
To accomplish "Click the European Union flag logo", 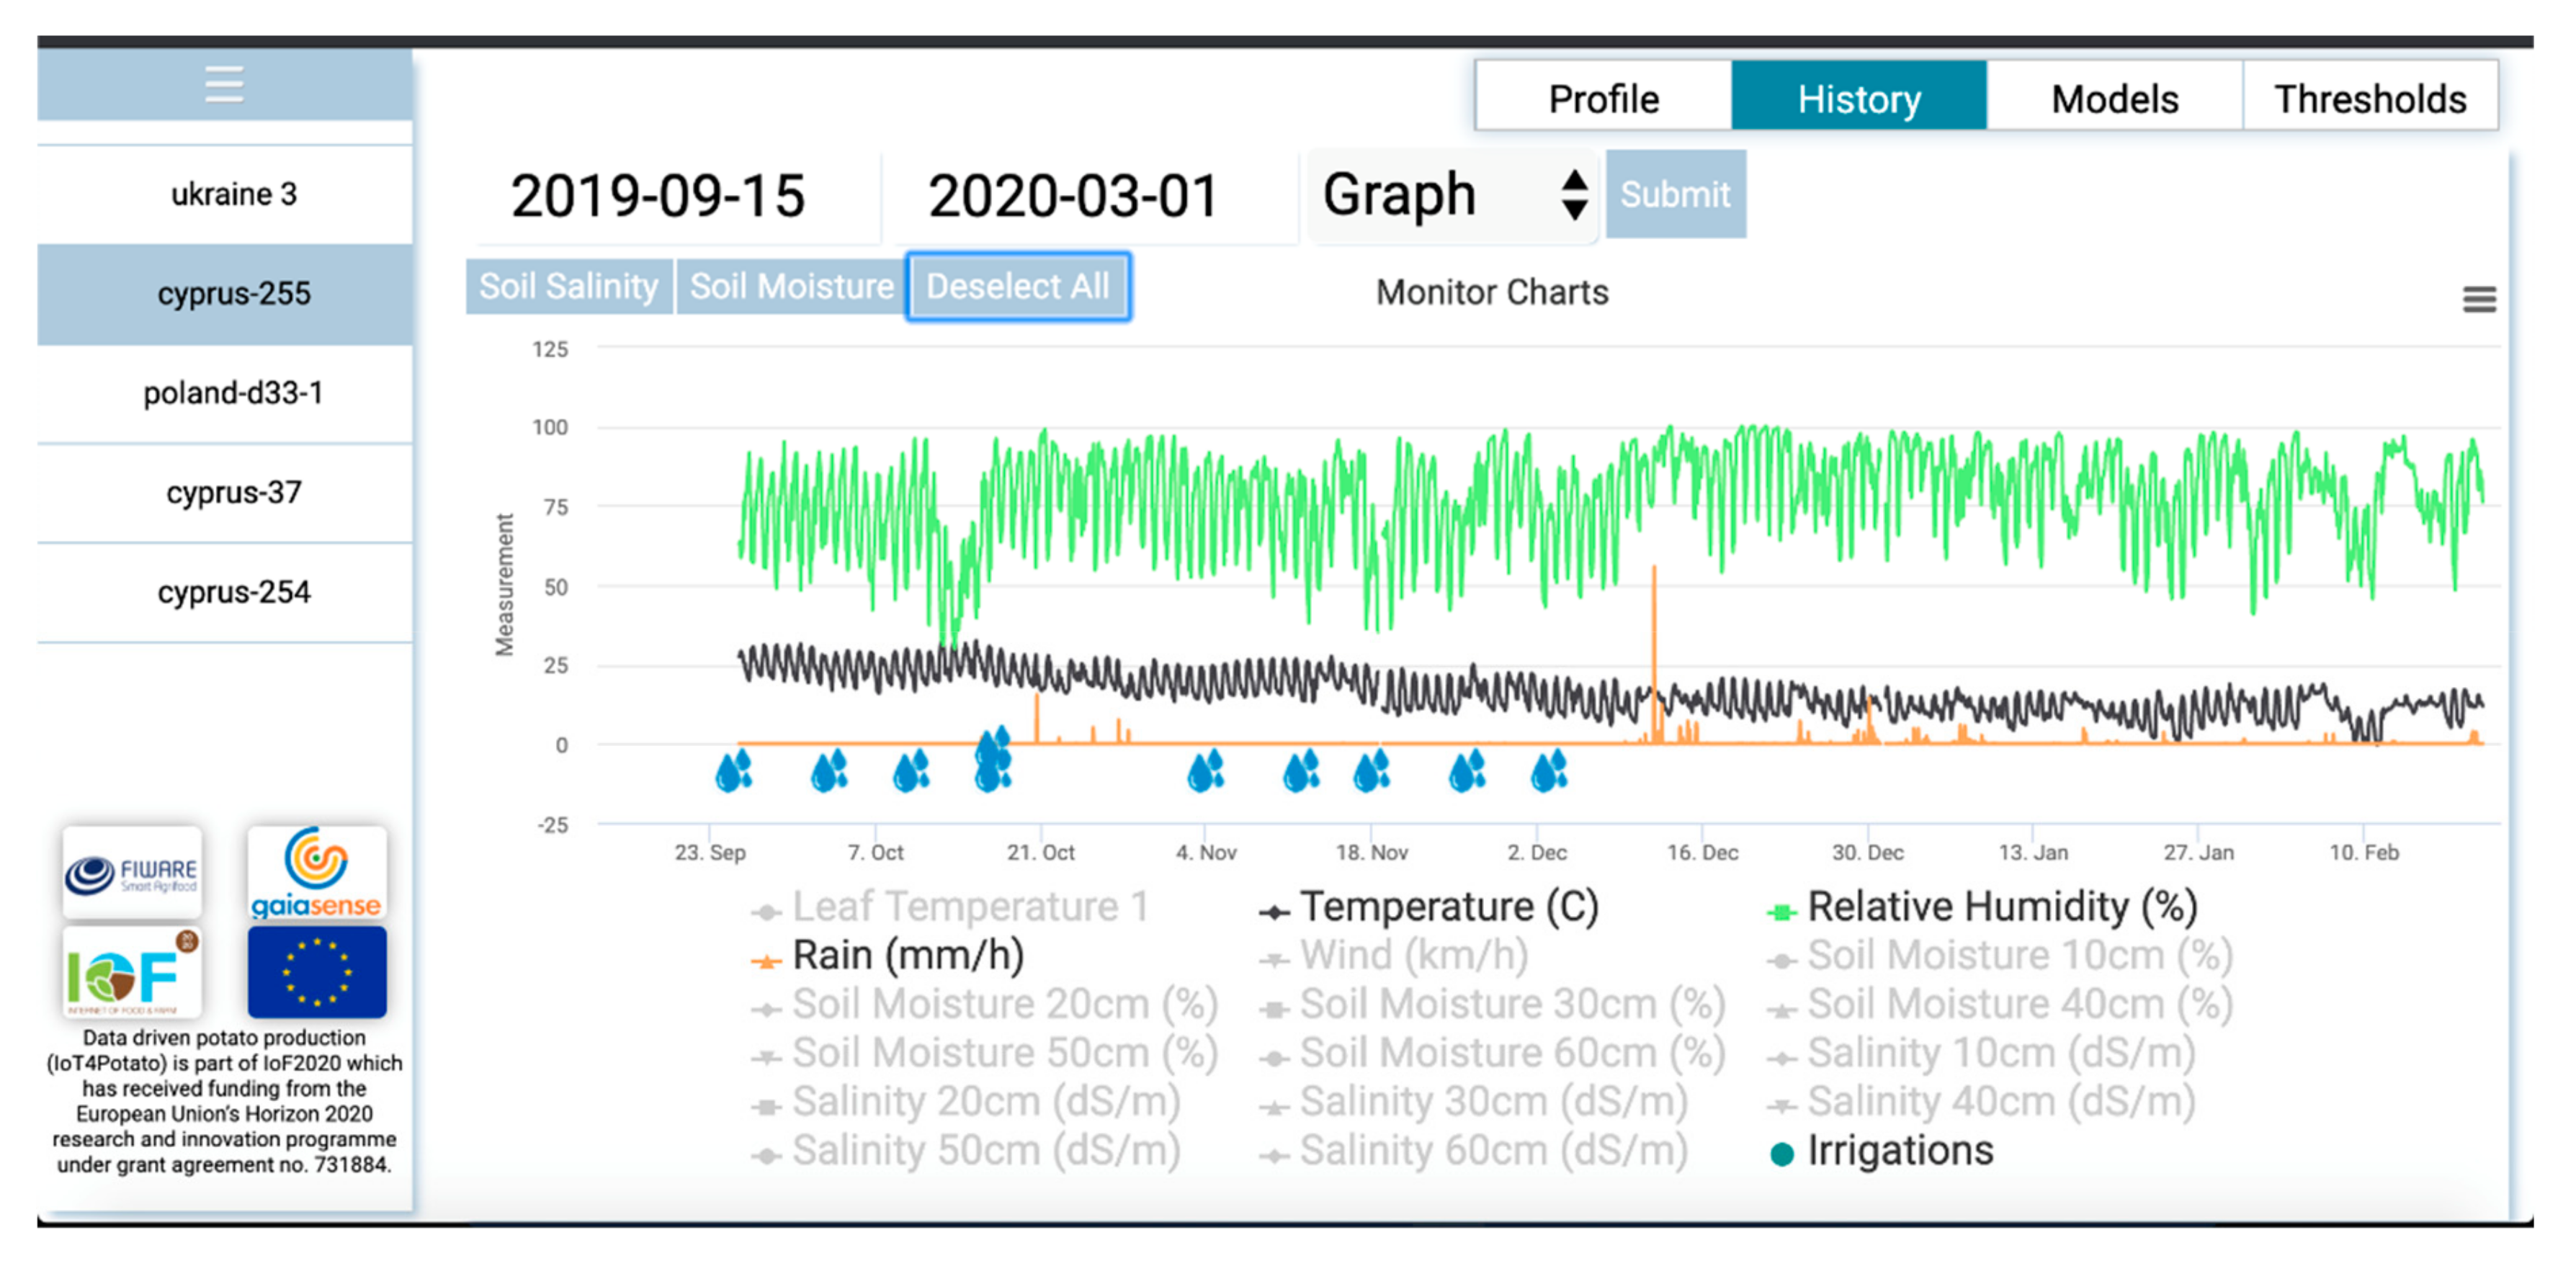I will click(316, 972).
